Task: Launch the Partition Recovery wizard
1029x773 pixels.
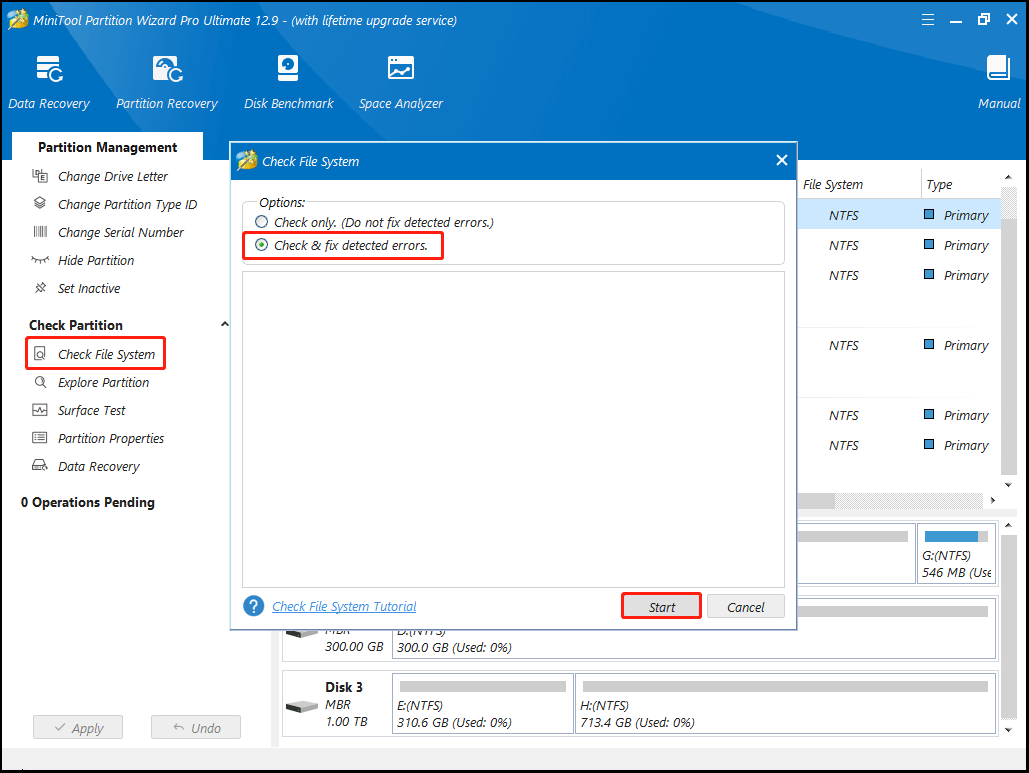Action: [166, 80]
